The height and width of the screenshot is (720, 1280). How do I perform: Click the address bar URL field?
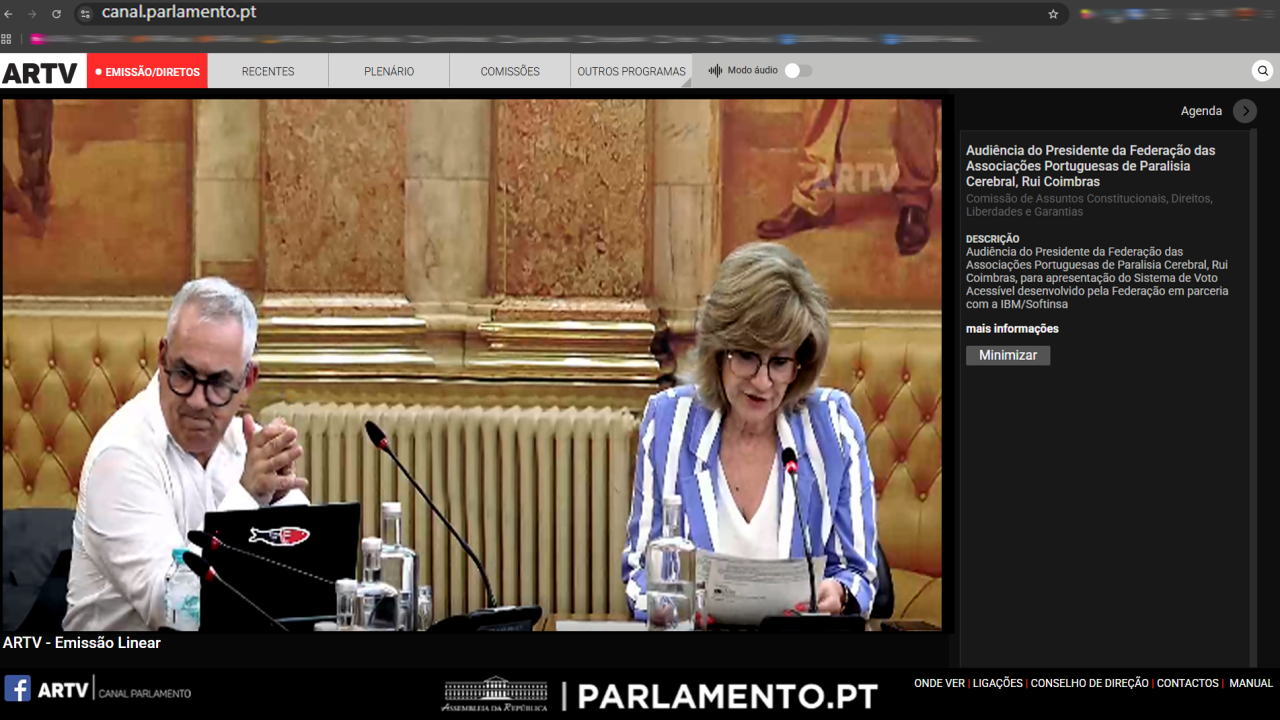(x=570, y=14)
